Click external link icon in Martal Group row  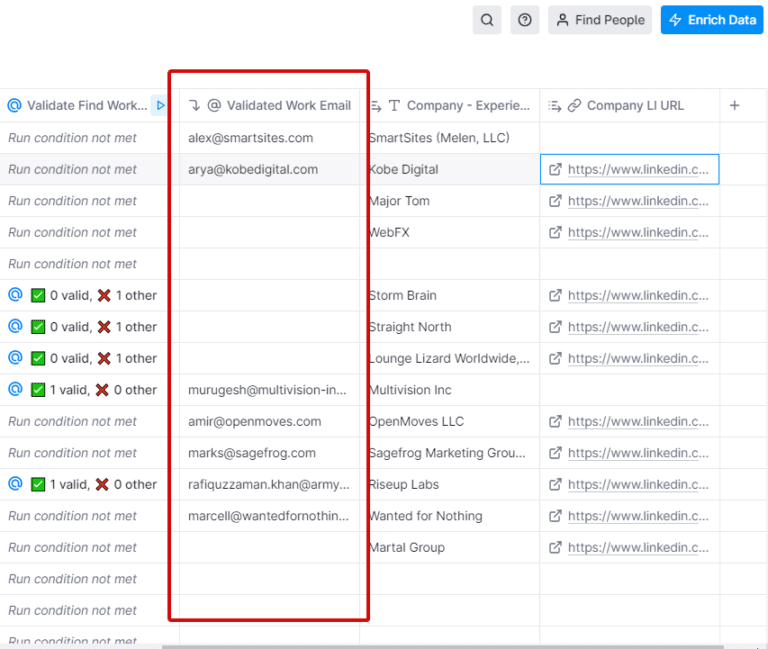coord(555,547)
